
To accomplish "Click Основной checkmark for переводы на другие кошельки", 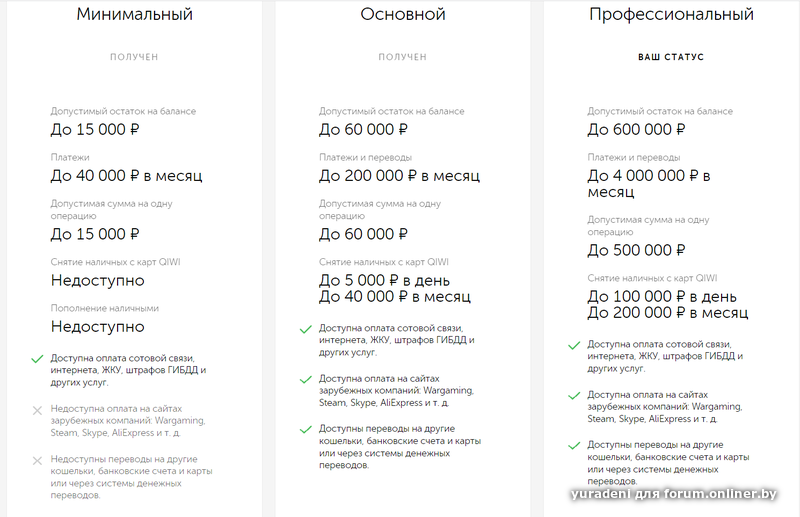I will [x=306, y=429].
